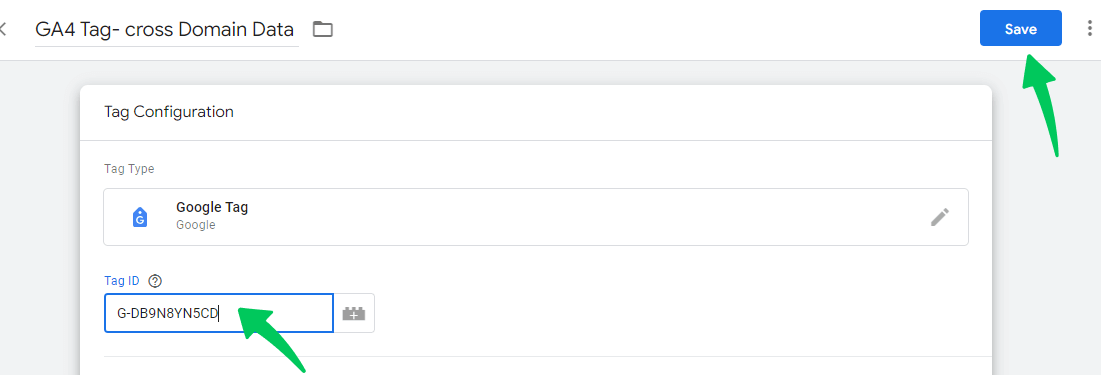1101x384 pixels.
Task: Edit the tag name GA4 Tag- cross Domain Data
Action: [166, 29]
